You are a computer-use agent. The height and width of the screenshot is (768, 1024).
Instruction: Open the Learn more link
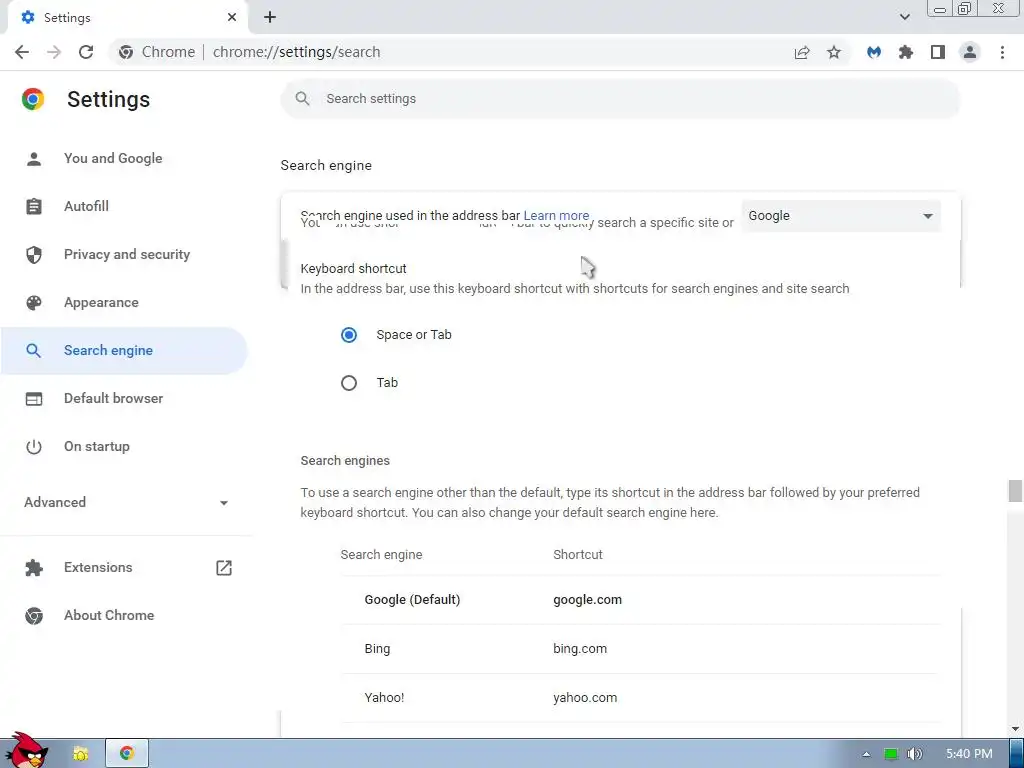[556, 216]
